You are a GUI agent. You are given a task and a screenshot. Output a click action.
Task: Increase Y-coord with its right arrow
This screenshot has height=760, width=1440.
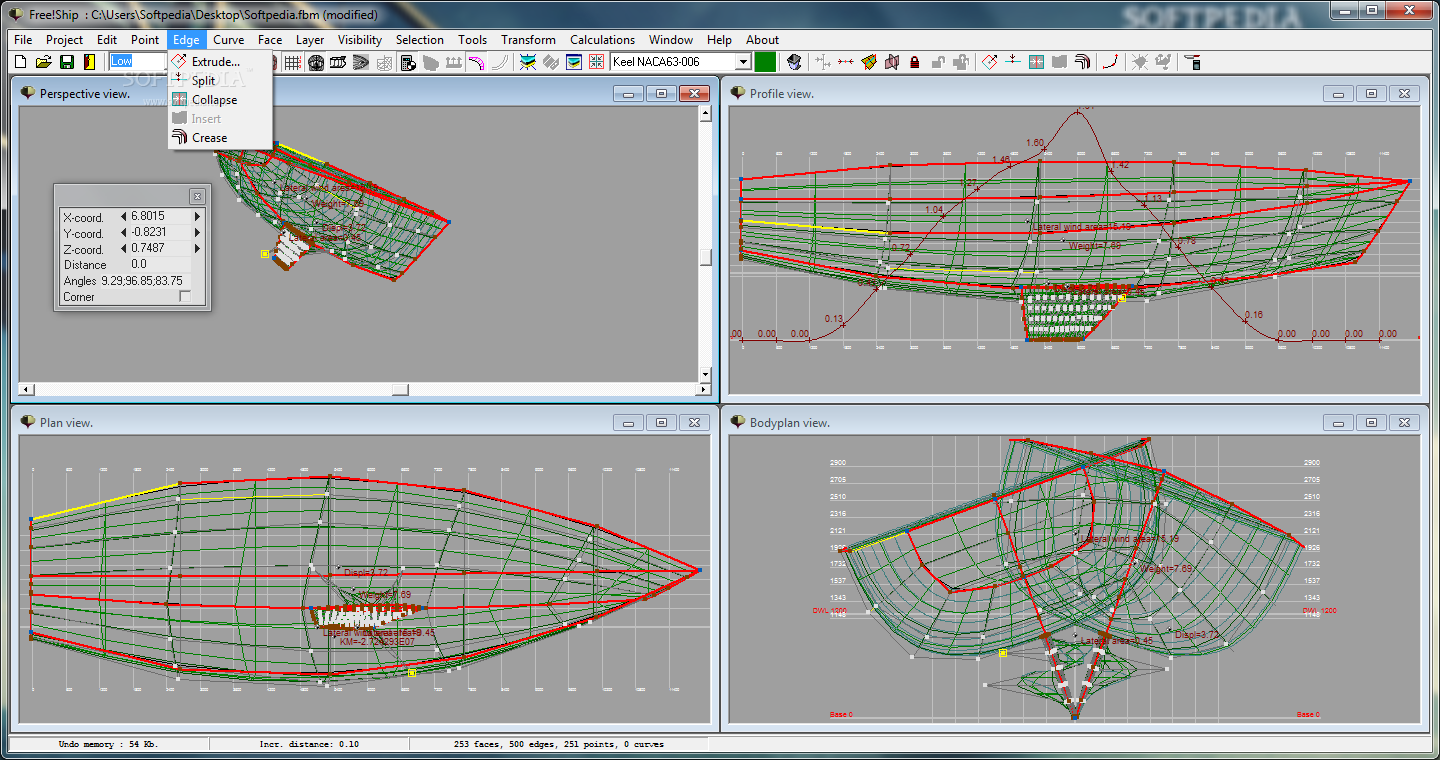point(197,232)
